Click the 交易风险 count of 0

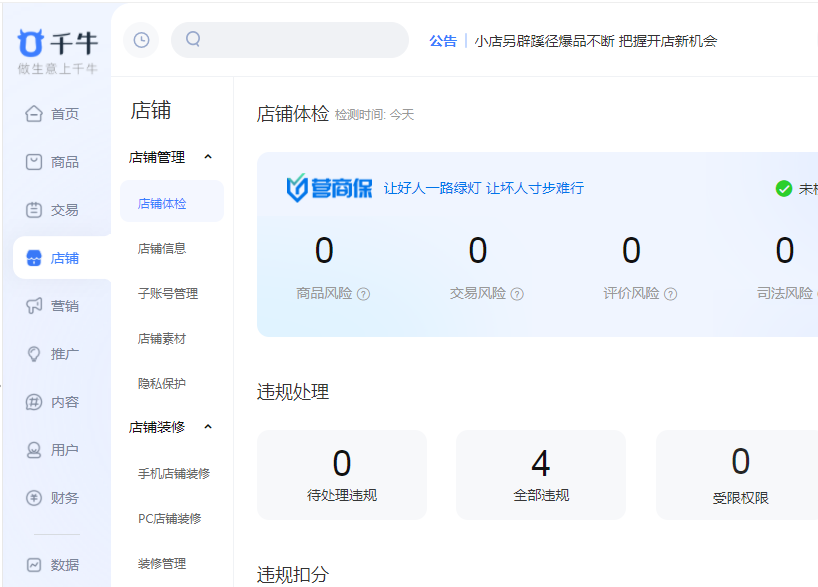click(x=478, y=250)
